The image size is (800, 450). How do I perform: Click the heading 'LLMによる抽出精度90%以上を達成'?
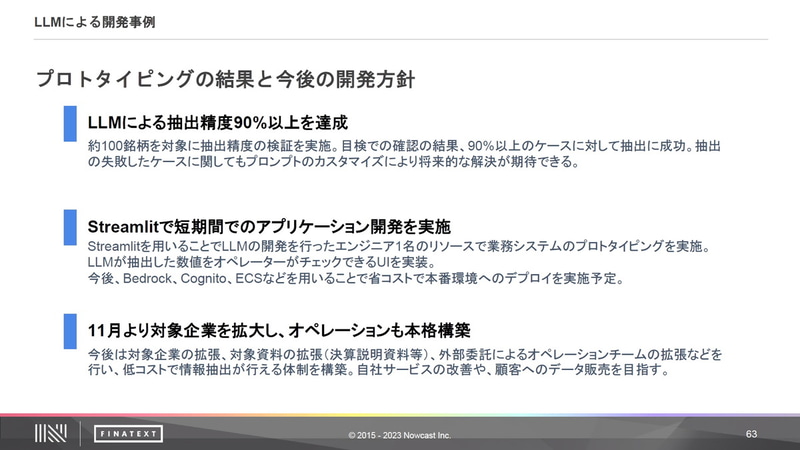pyautogui.click(x=217, y=122)
